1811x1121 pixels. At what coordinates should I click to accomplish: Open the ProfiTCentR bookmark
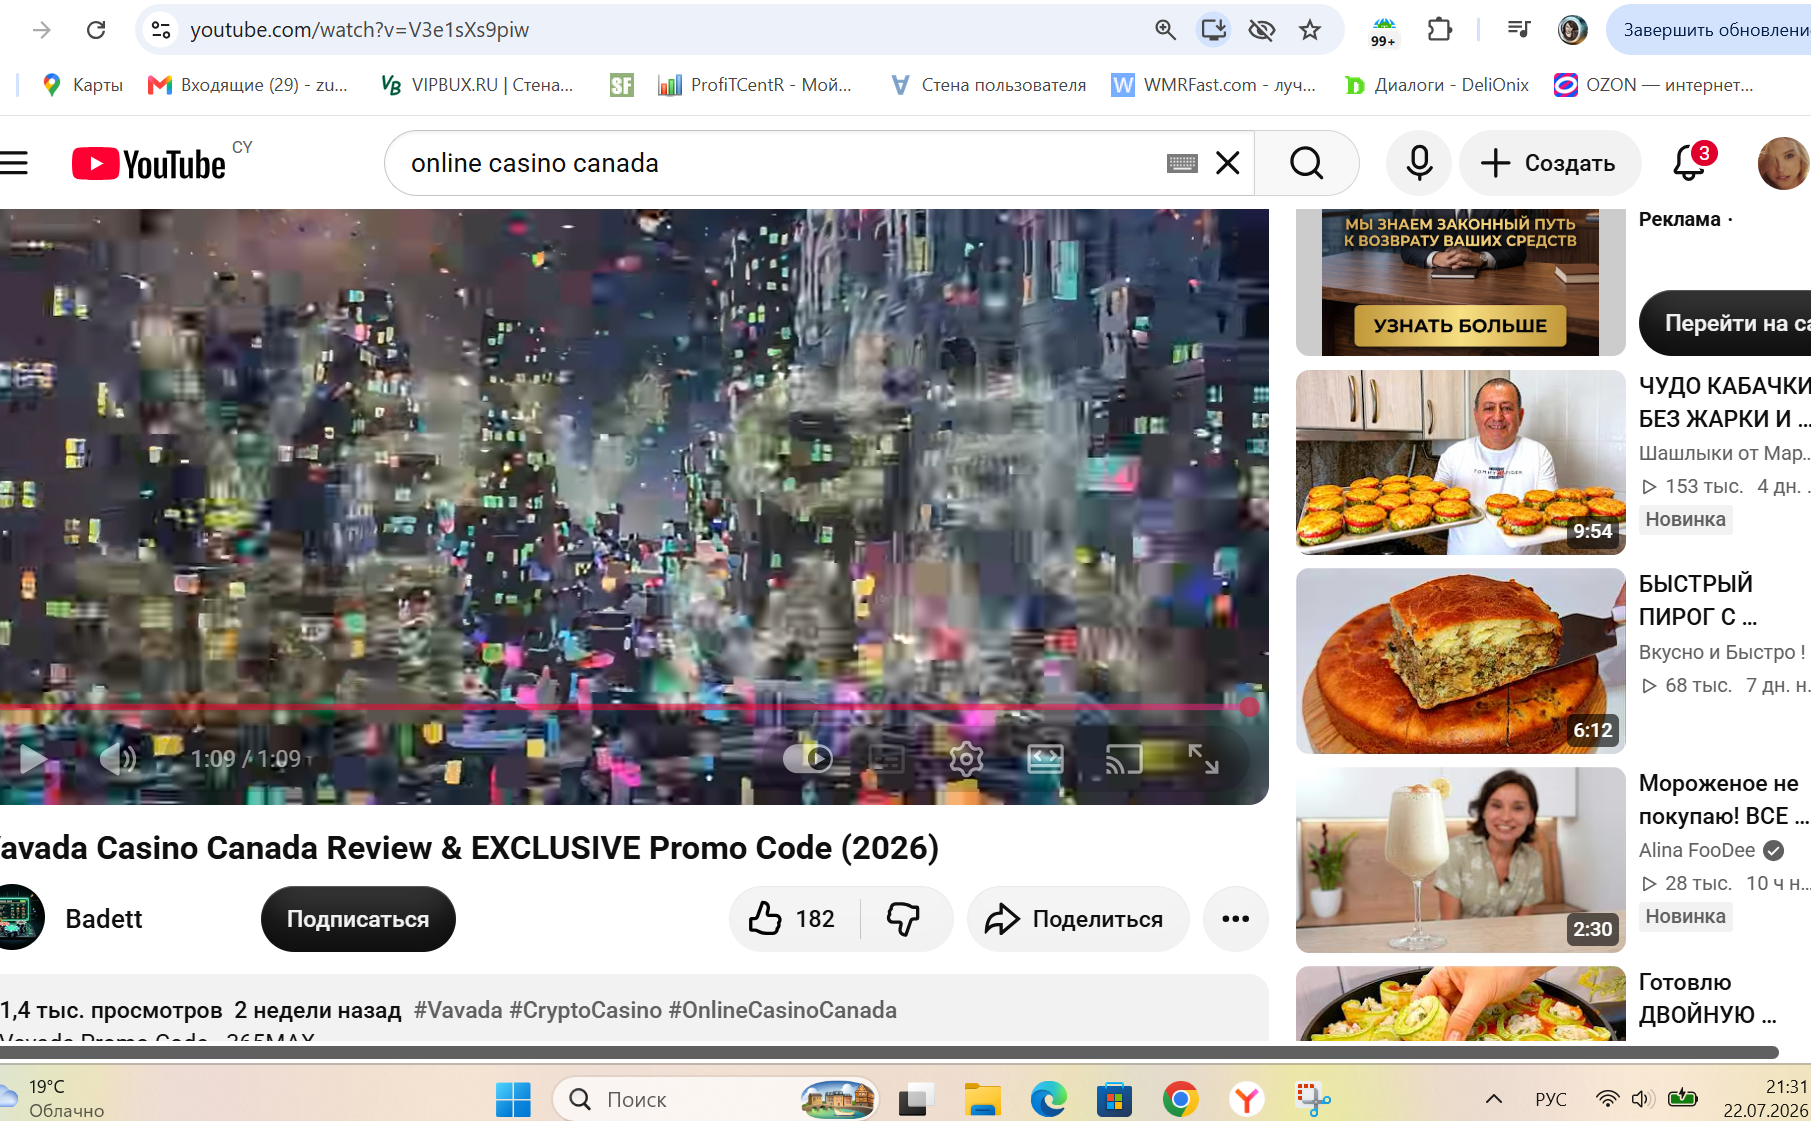755,85
